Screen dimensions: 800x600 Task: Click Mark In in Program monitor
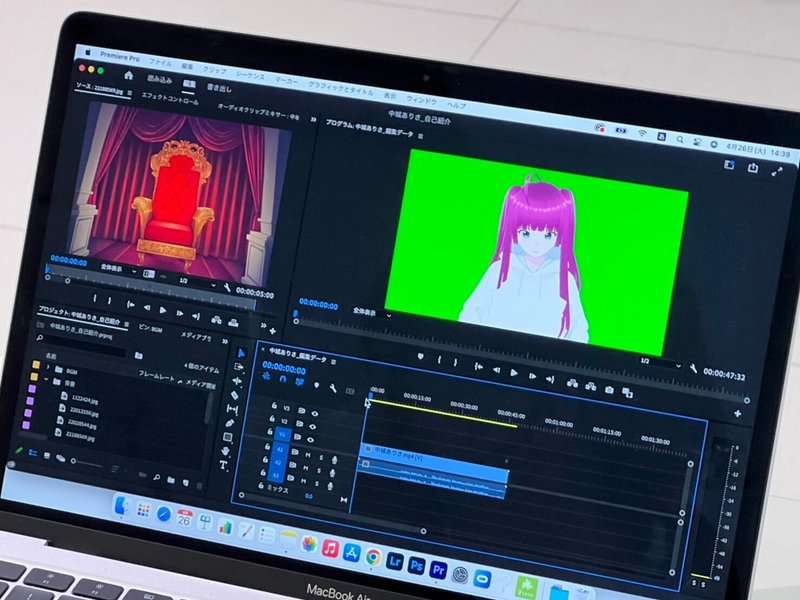[x=439, y=360]
